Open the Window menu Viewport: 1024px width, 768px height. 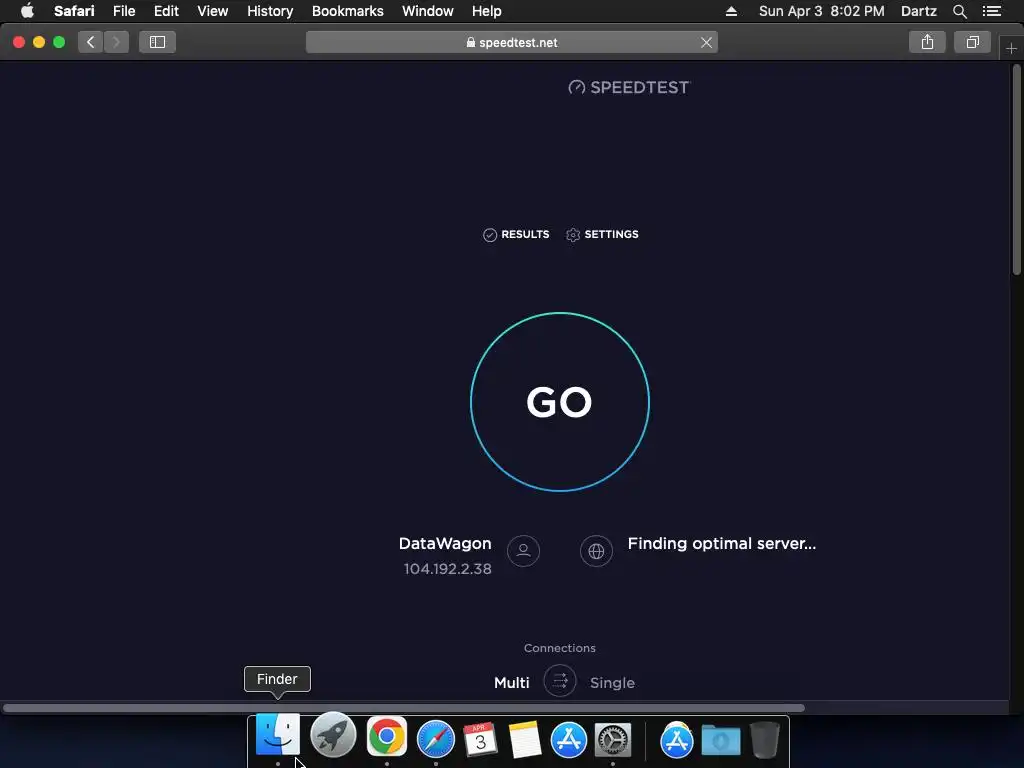tap(428, 11)
